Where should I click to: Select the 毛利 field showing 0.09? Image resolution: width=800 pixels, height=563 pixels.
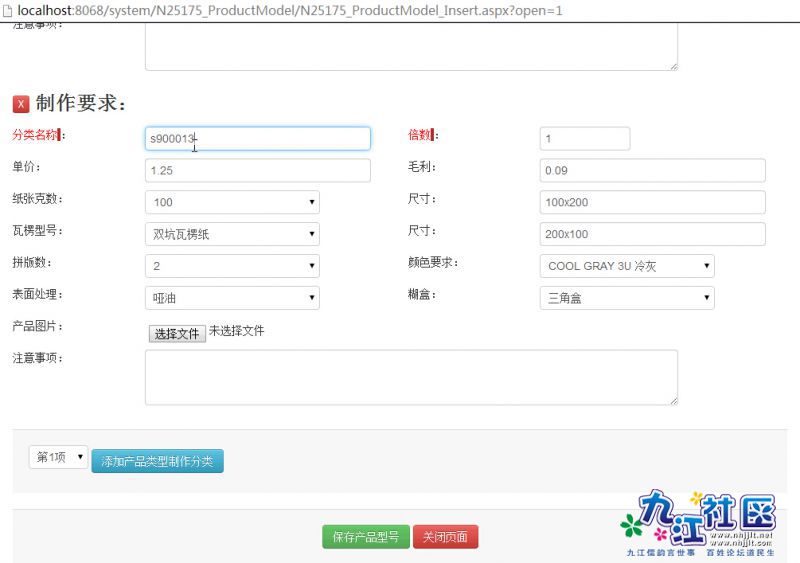click(x=652, y=171)
